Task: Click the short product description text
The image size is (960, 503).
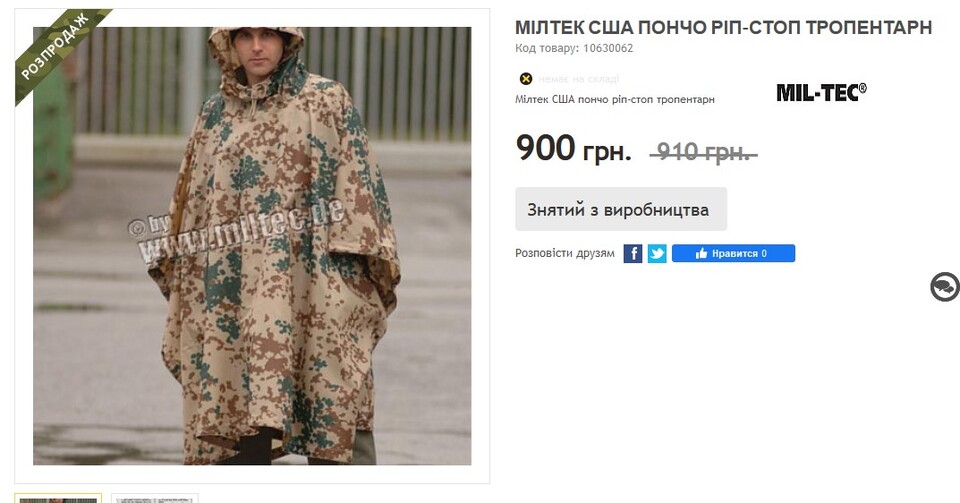Action: (615, 99)
